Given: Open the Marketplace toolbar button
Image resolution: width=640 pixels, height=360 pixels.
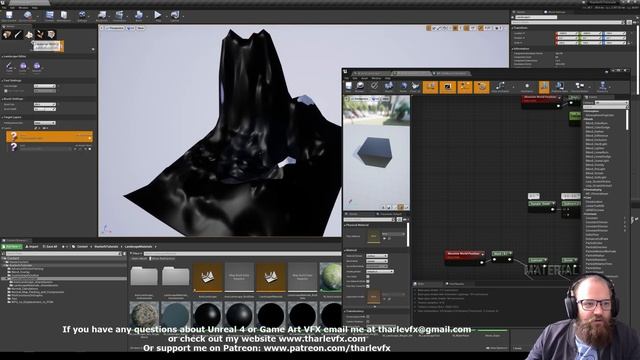Looking at the screenshot, I should tap(64, 16).
